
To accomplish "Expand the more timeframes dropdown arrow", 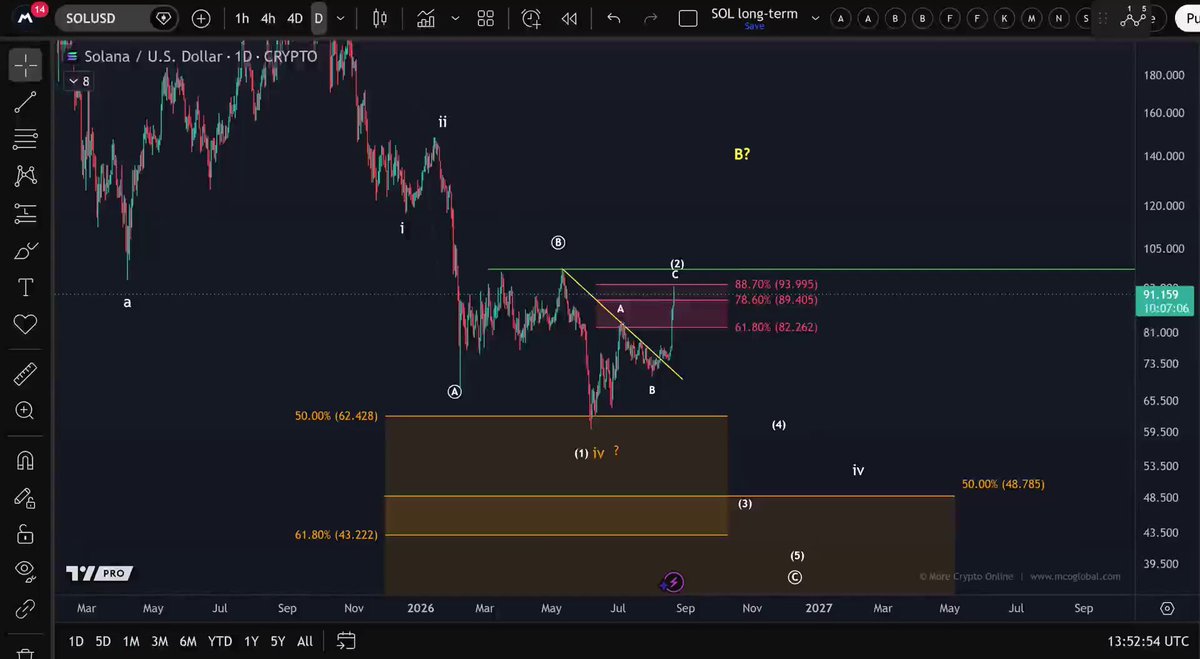I will (x=342, y=18).
